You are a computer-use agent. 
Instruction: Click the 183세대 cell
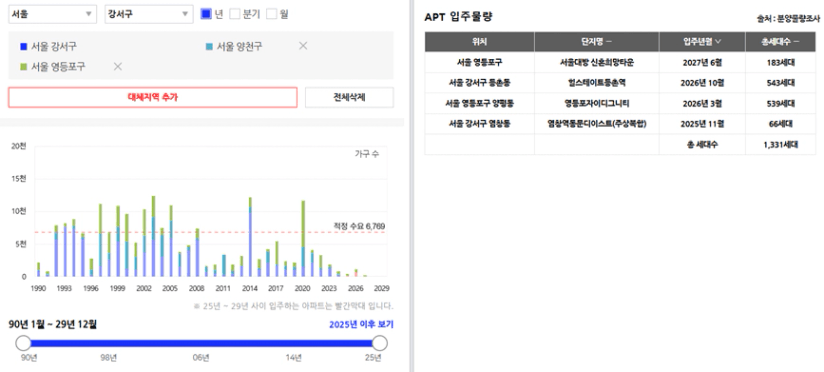point(780,62)
